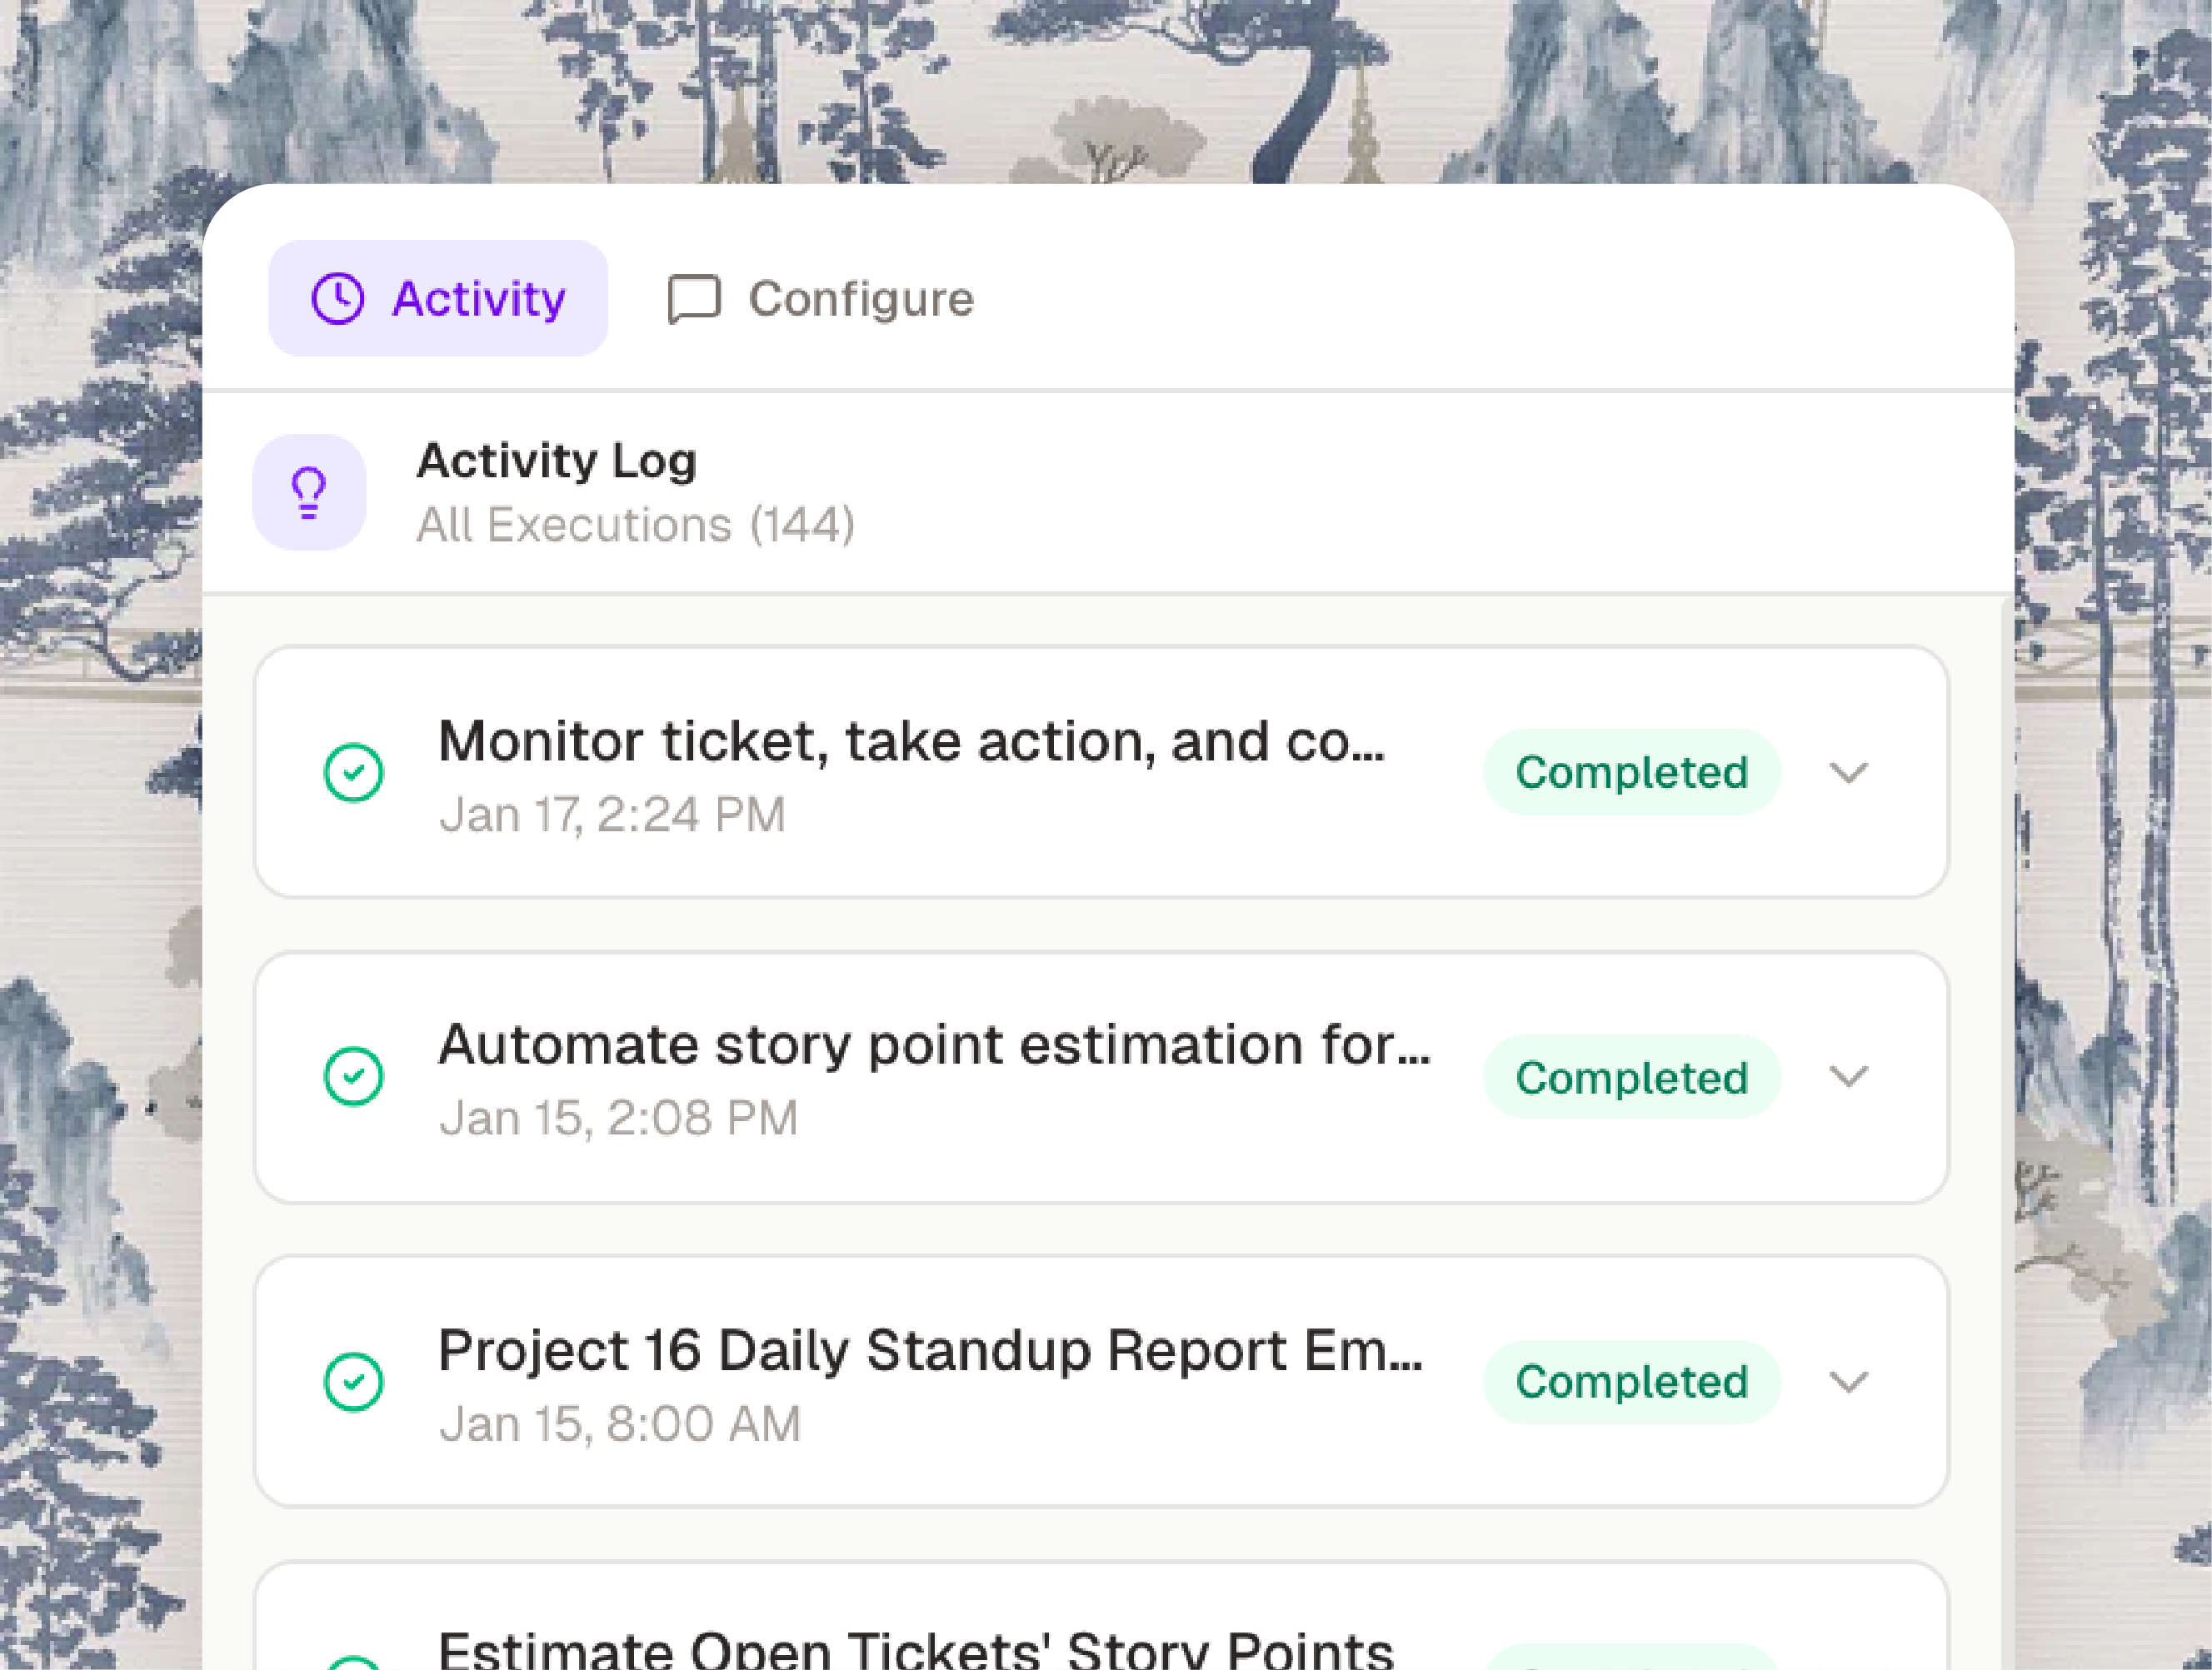Click the checkmark icon on Automate story point estimation
This screenshot has width=2212, height=1670.
pos(352,1078)
